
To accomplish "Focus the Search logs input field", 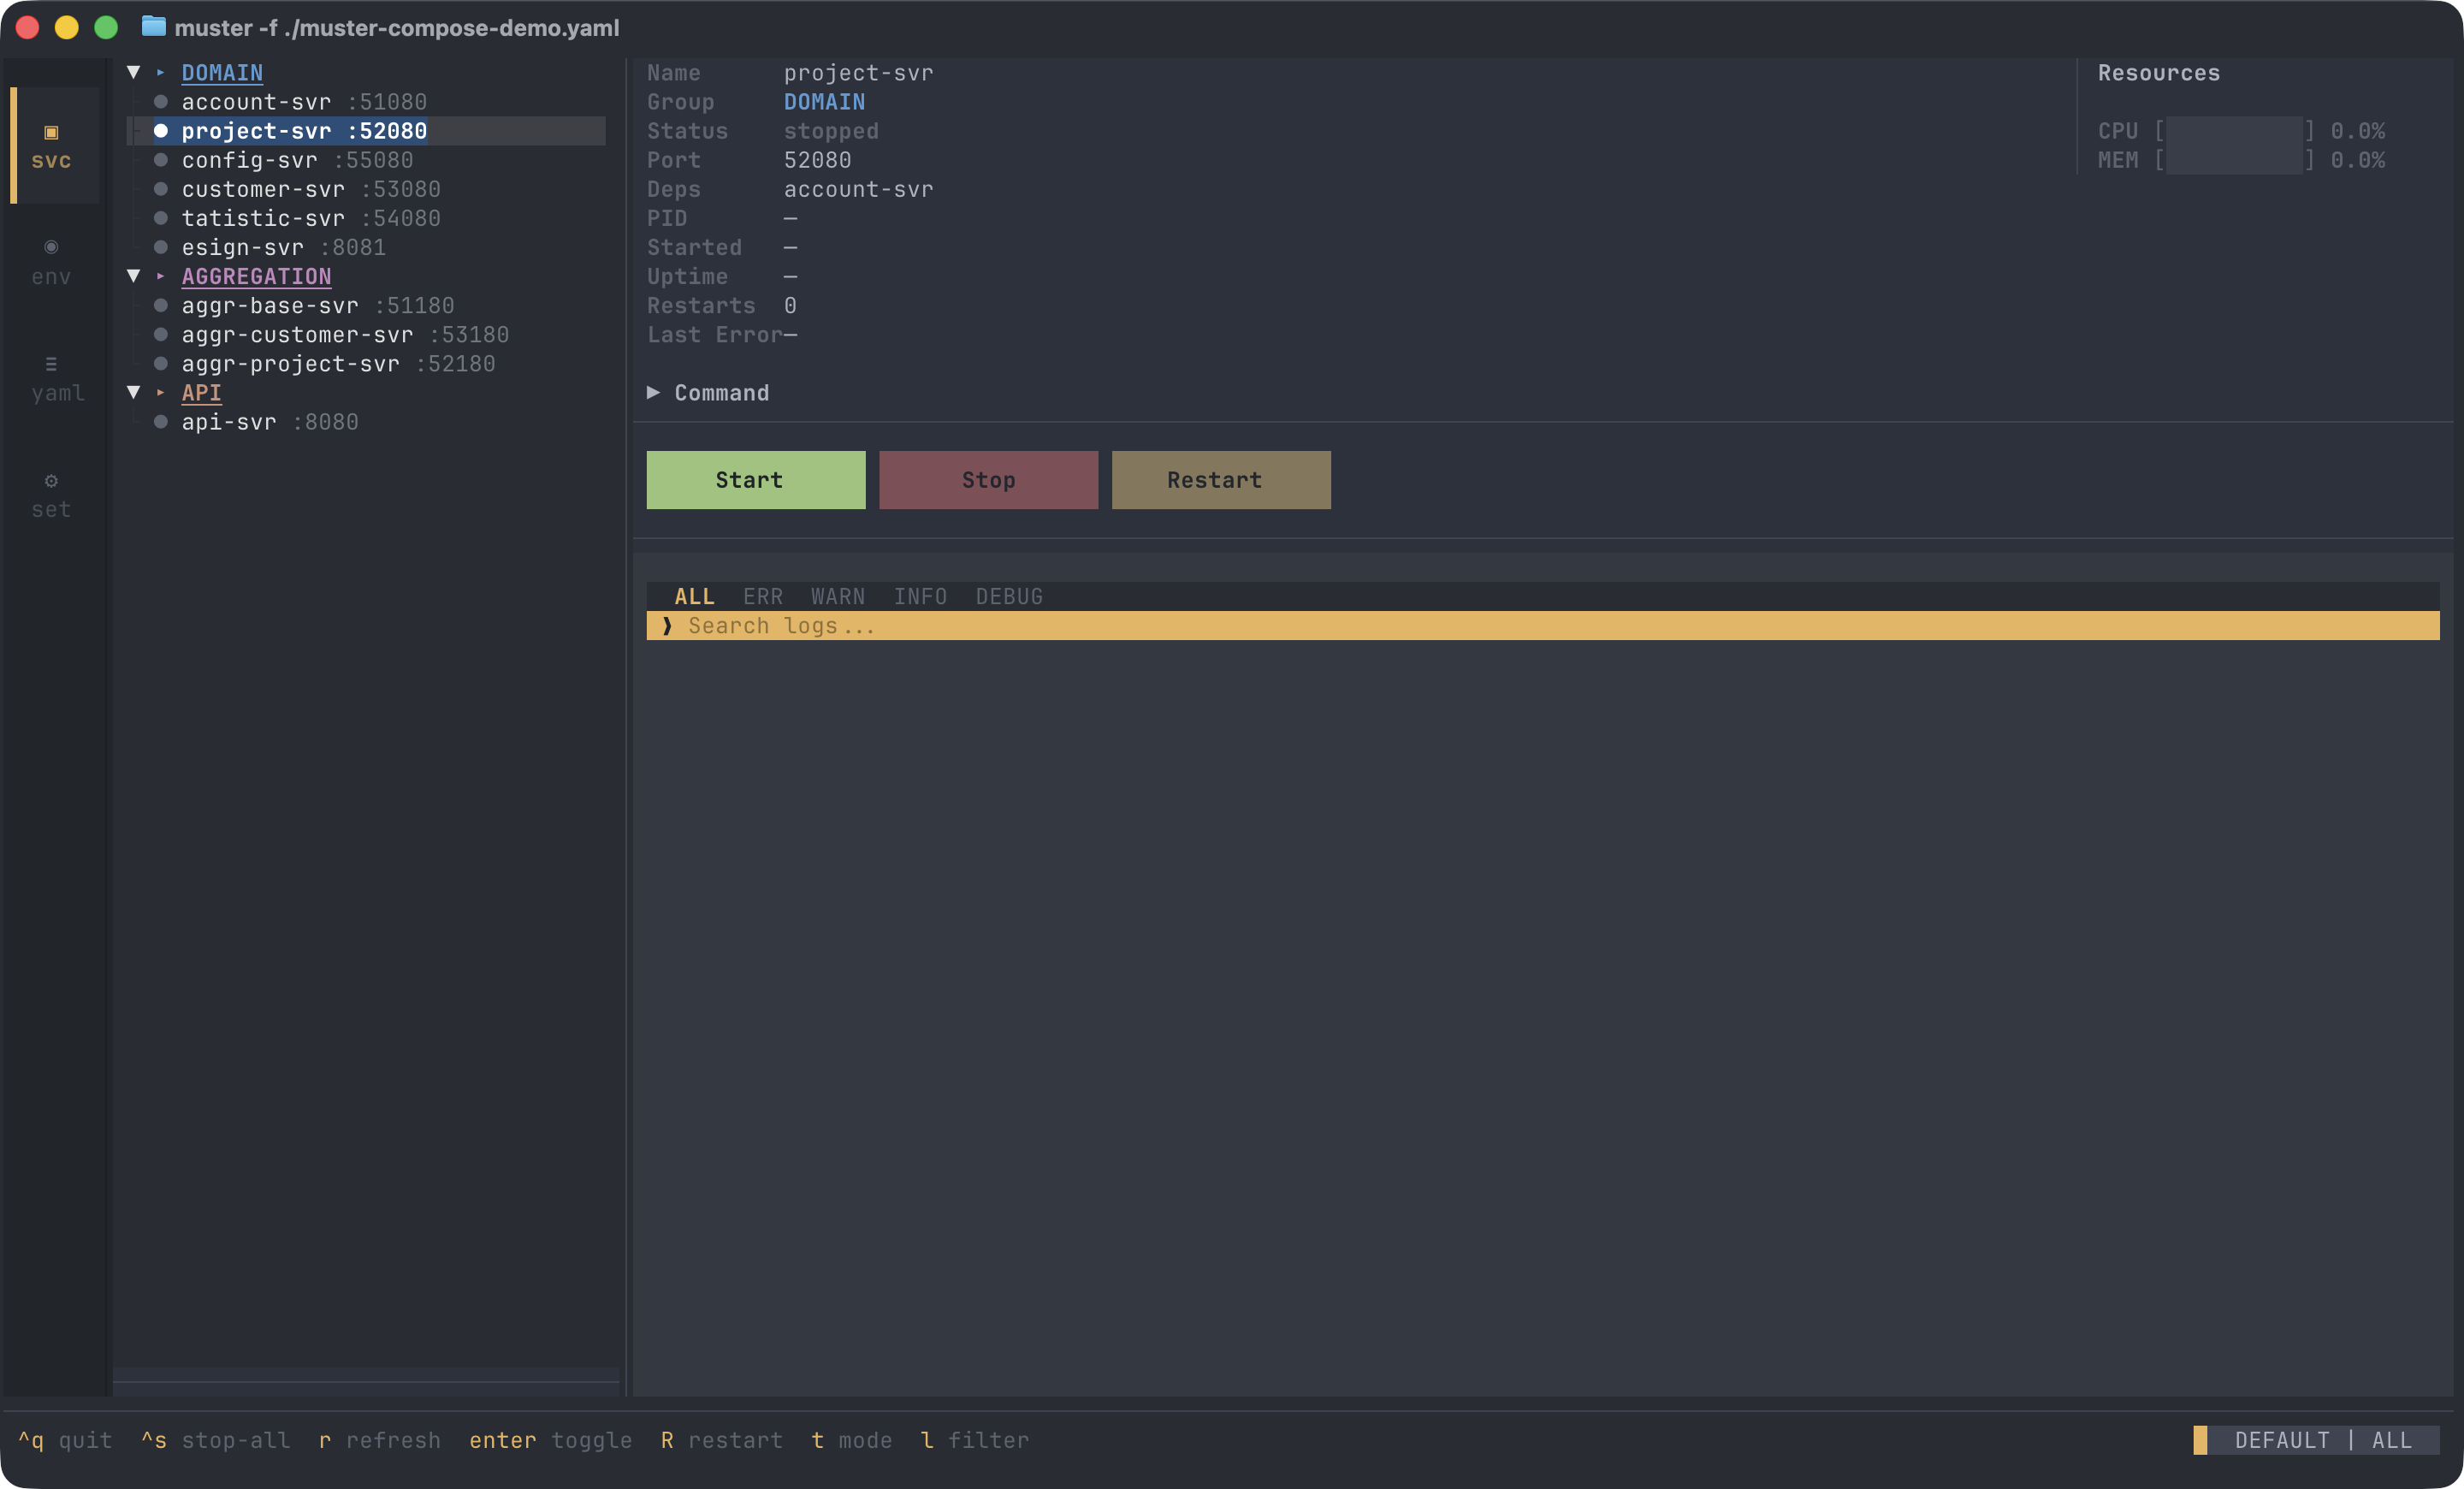I will [1543, 626].
